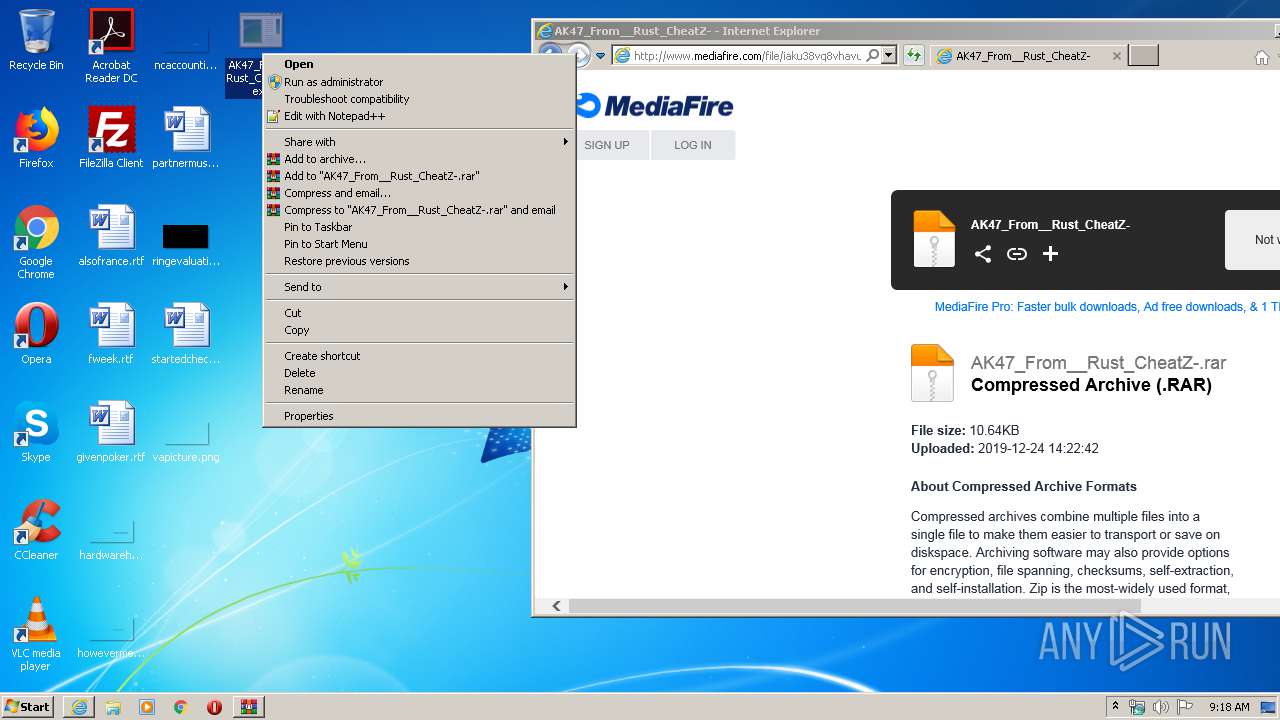
Task: Click share icon in MediaFire file card
Action: coord(983,254)
